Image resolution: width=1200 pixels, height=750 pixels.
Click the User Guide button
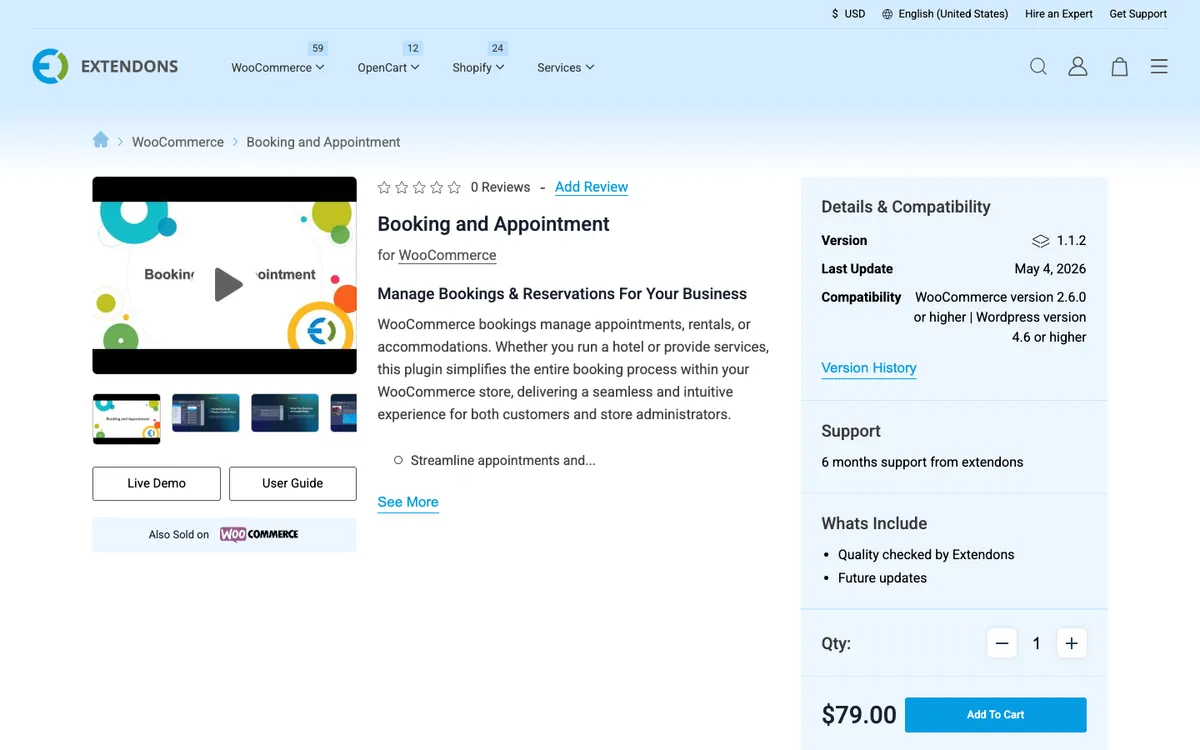[293, 483]
